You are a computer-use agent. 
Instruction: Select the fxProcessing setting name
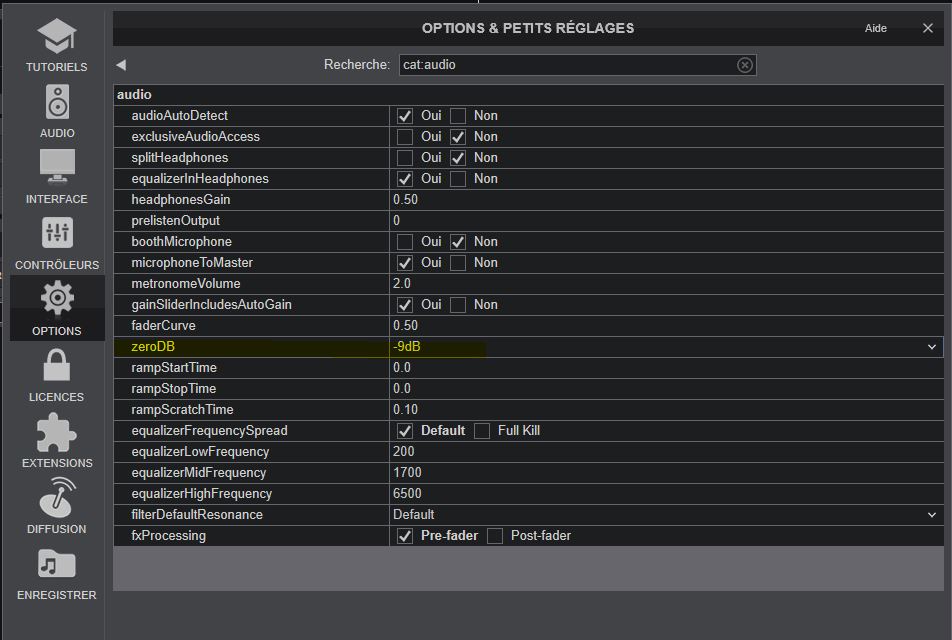(x=169, y=536)
